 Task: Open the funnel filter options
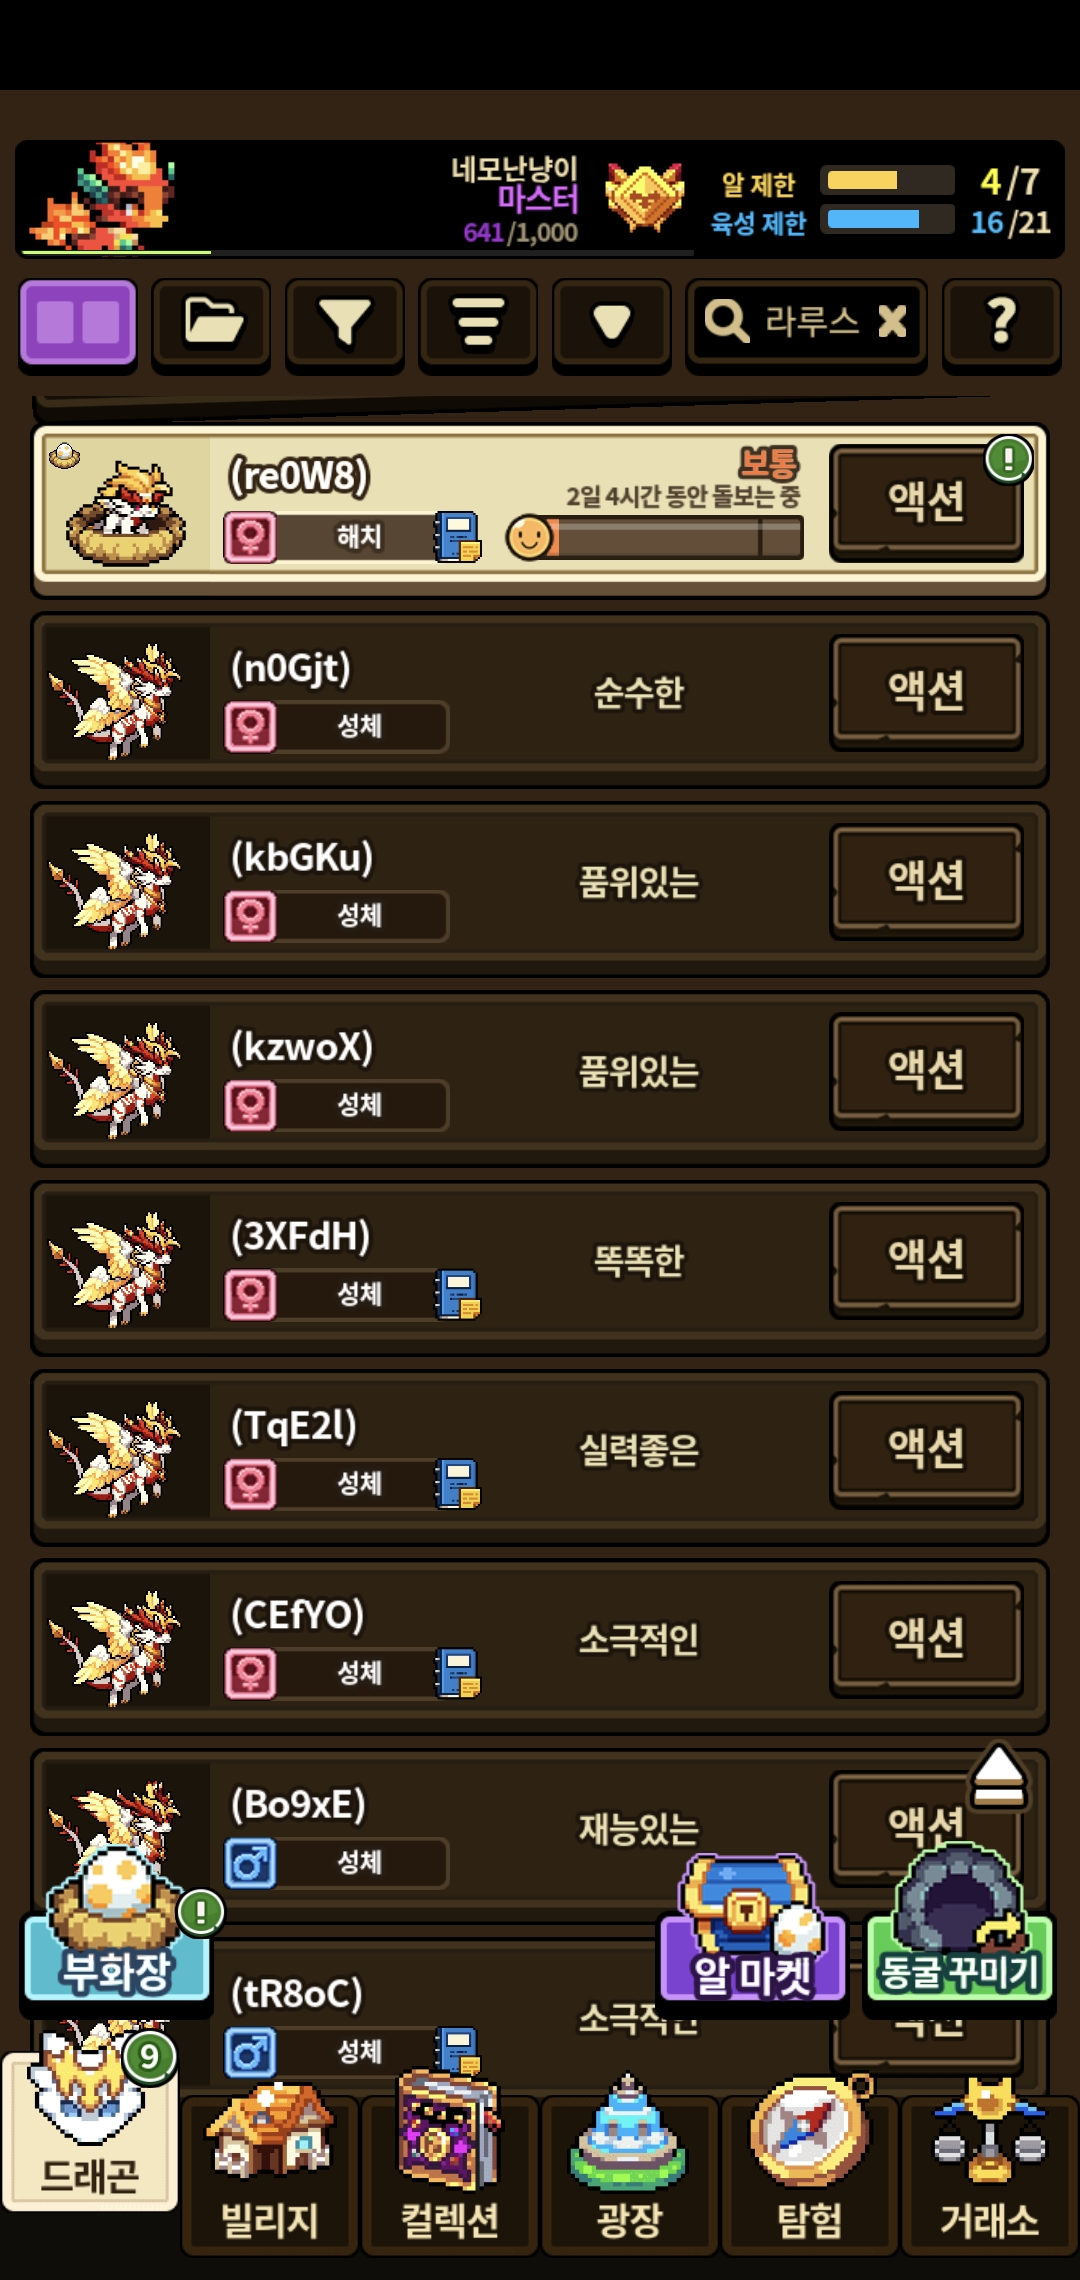click(345, 323)
